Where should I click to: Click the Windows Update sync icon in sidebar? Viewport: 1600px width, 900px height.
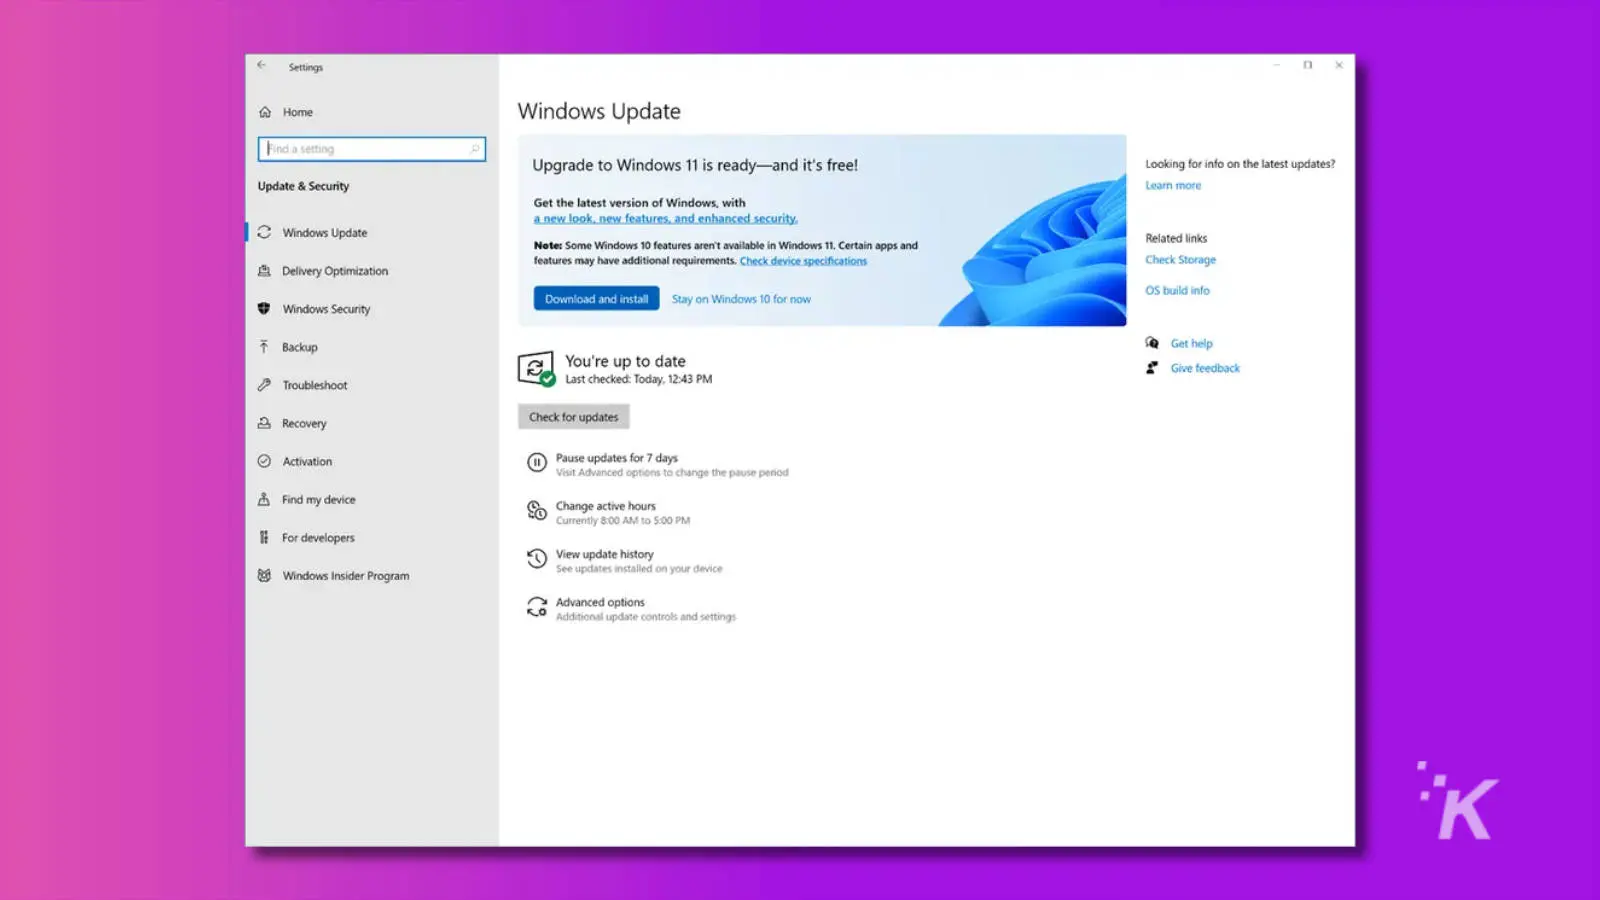pos(264,232)
